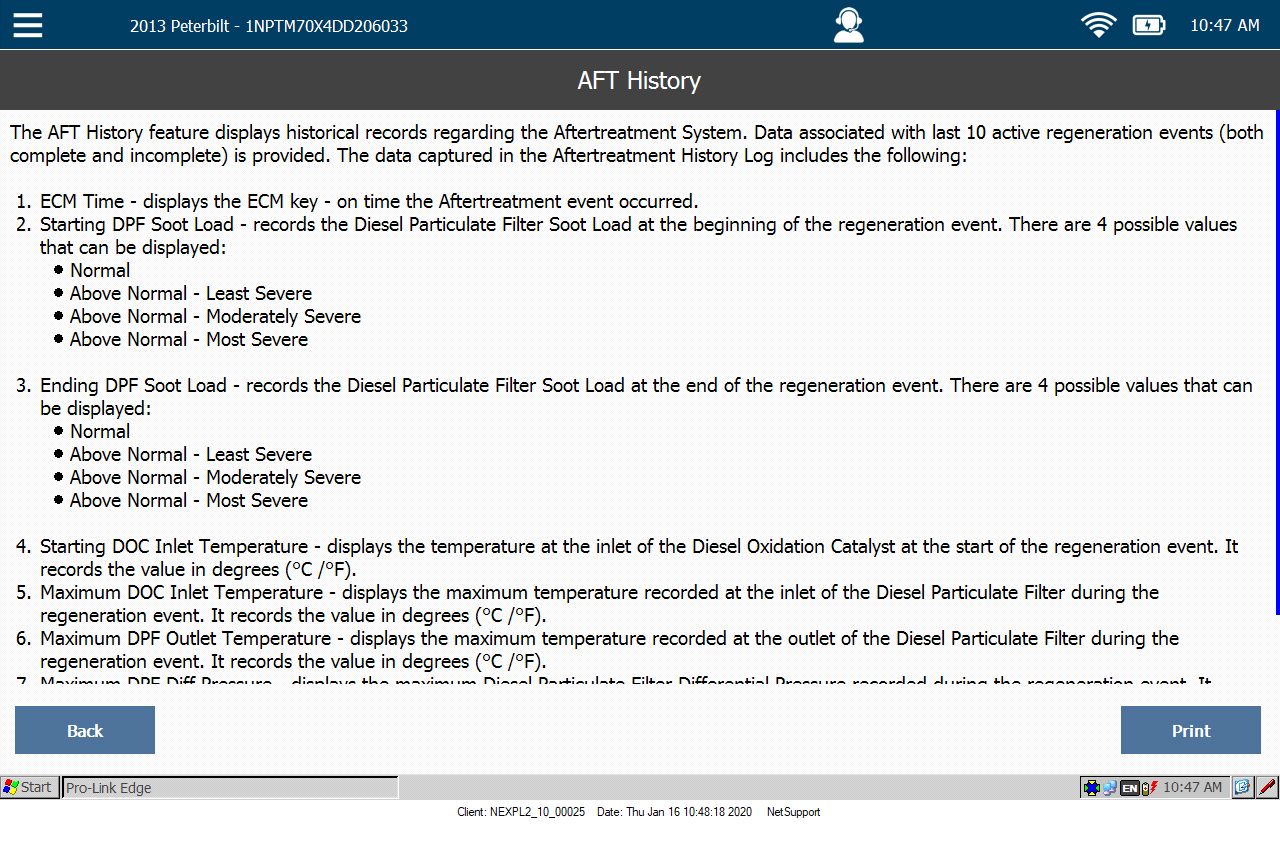Screen dimensions: 1280x845
Task: Click the 2013 Peterbilt vehicle VIN label
Action: (x=268, y=26)
